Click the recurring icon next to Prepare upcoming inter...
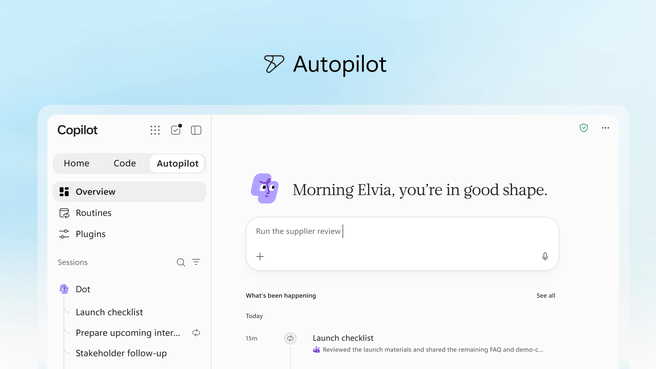 [x=196, y=333]
